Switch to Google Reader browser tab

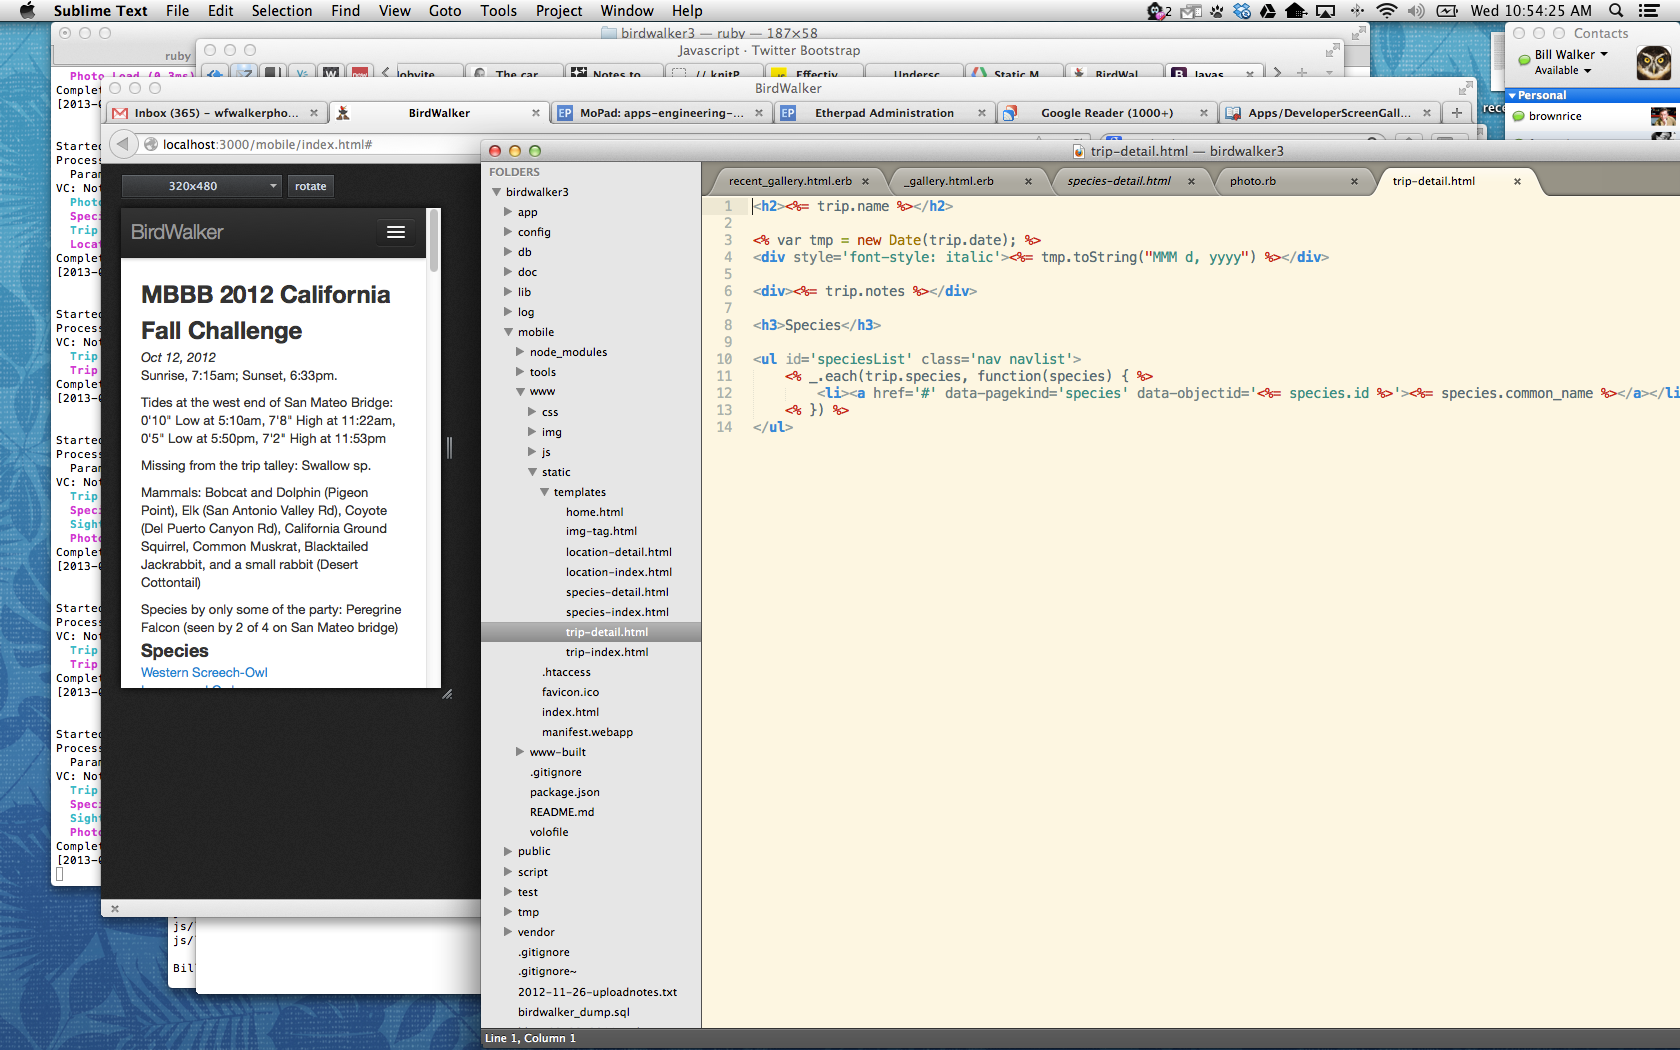click(x=1107, y=113)
